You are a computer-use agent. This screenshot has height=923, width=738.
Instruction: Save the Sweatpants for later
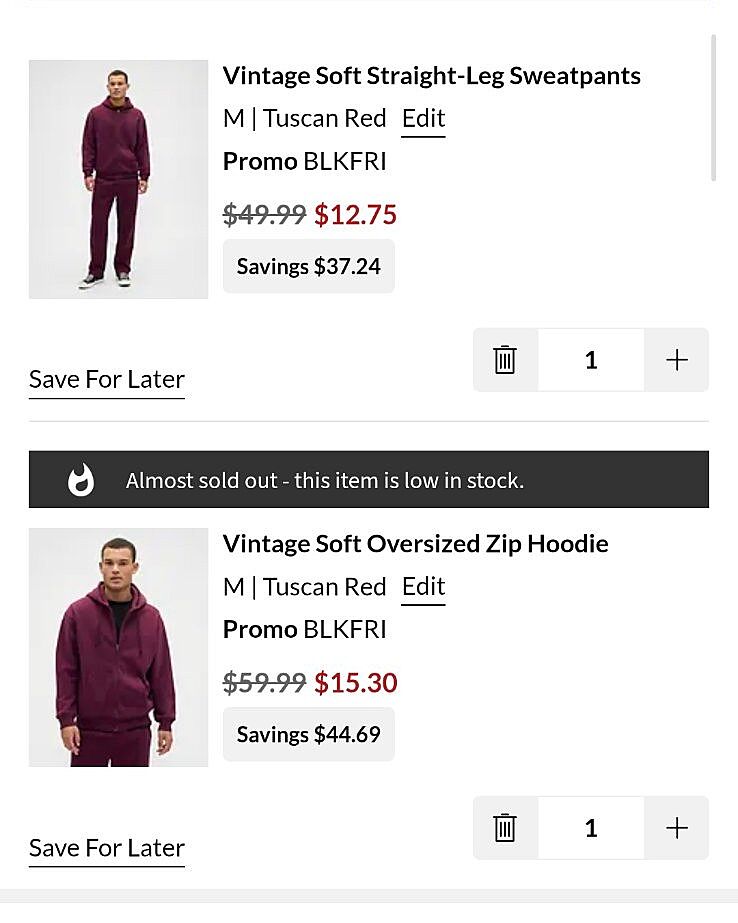[x=107, y=380]
